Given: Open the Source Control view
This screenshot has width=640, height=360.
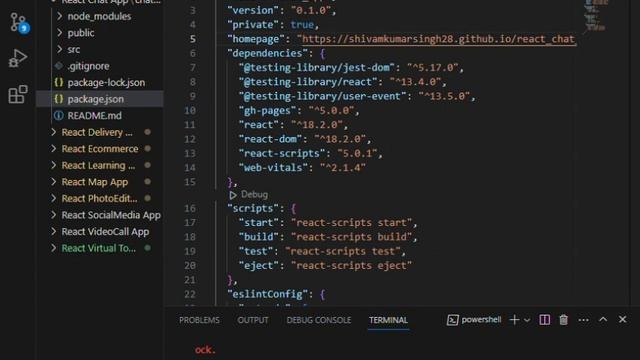Looking at the screenshot, I should click(x=19, y=23).
